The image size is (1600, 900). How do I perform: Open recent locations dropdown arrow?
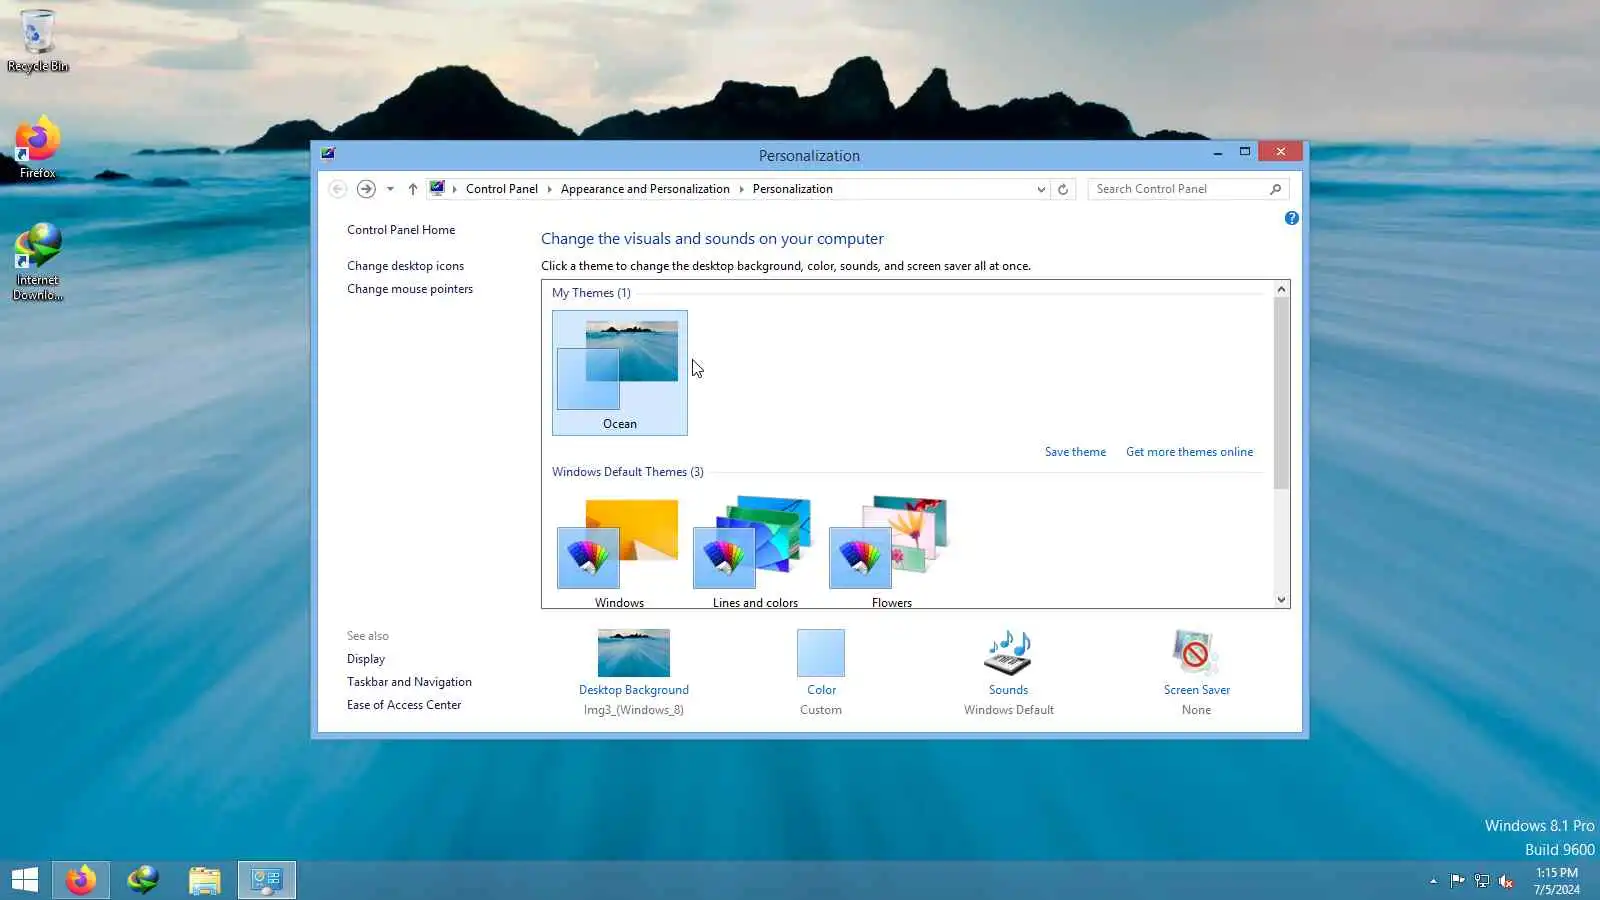(x=390, y=189)
